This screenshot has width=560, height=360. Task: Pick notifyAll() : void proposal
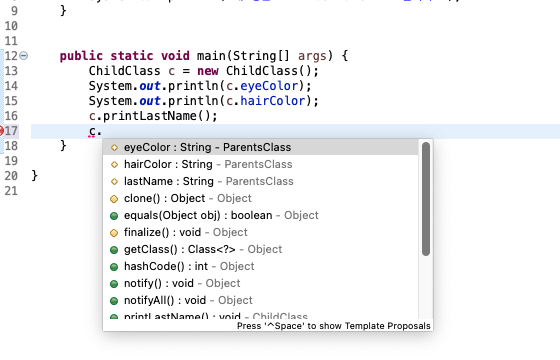[x=260, y=300]
